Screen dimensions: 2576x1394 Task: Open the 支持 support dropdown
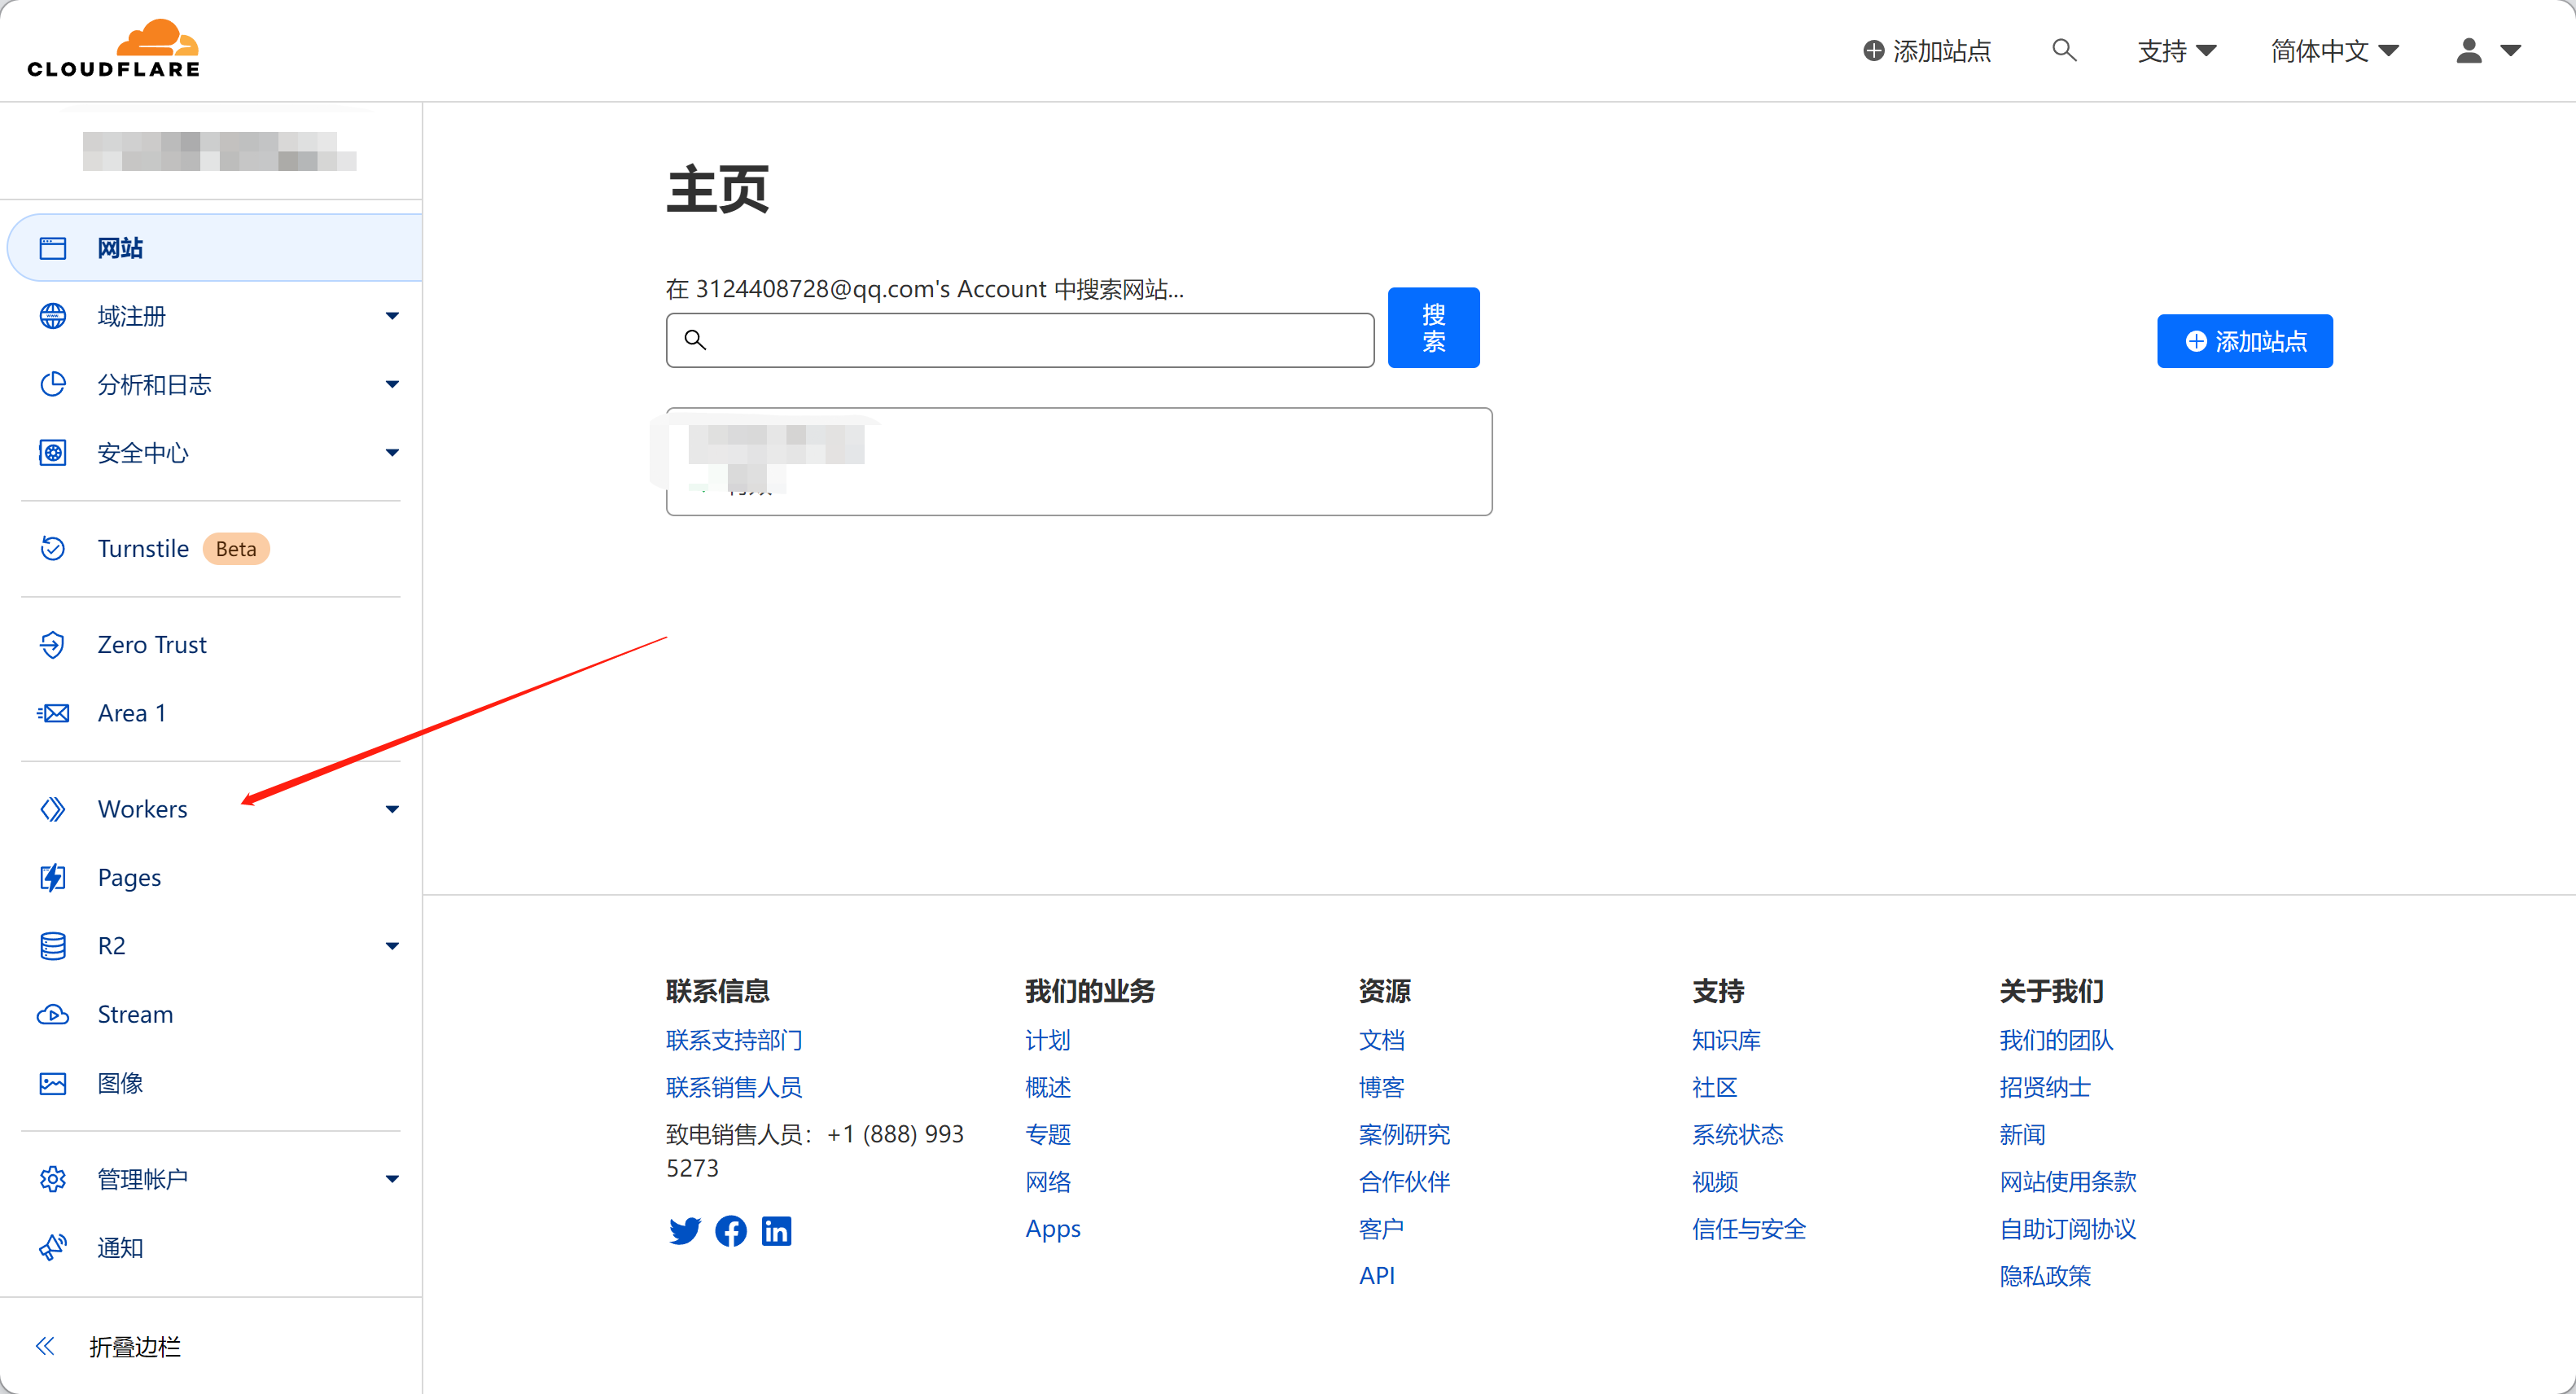pyautogui.click(x=2176, y=50)
